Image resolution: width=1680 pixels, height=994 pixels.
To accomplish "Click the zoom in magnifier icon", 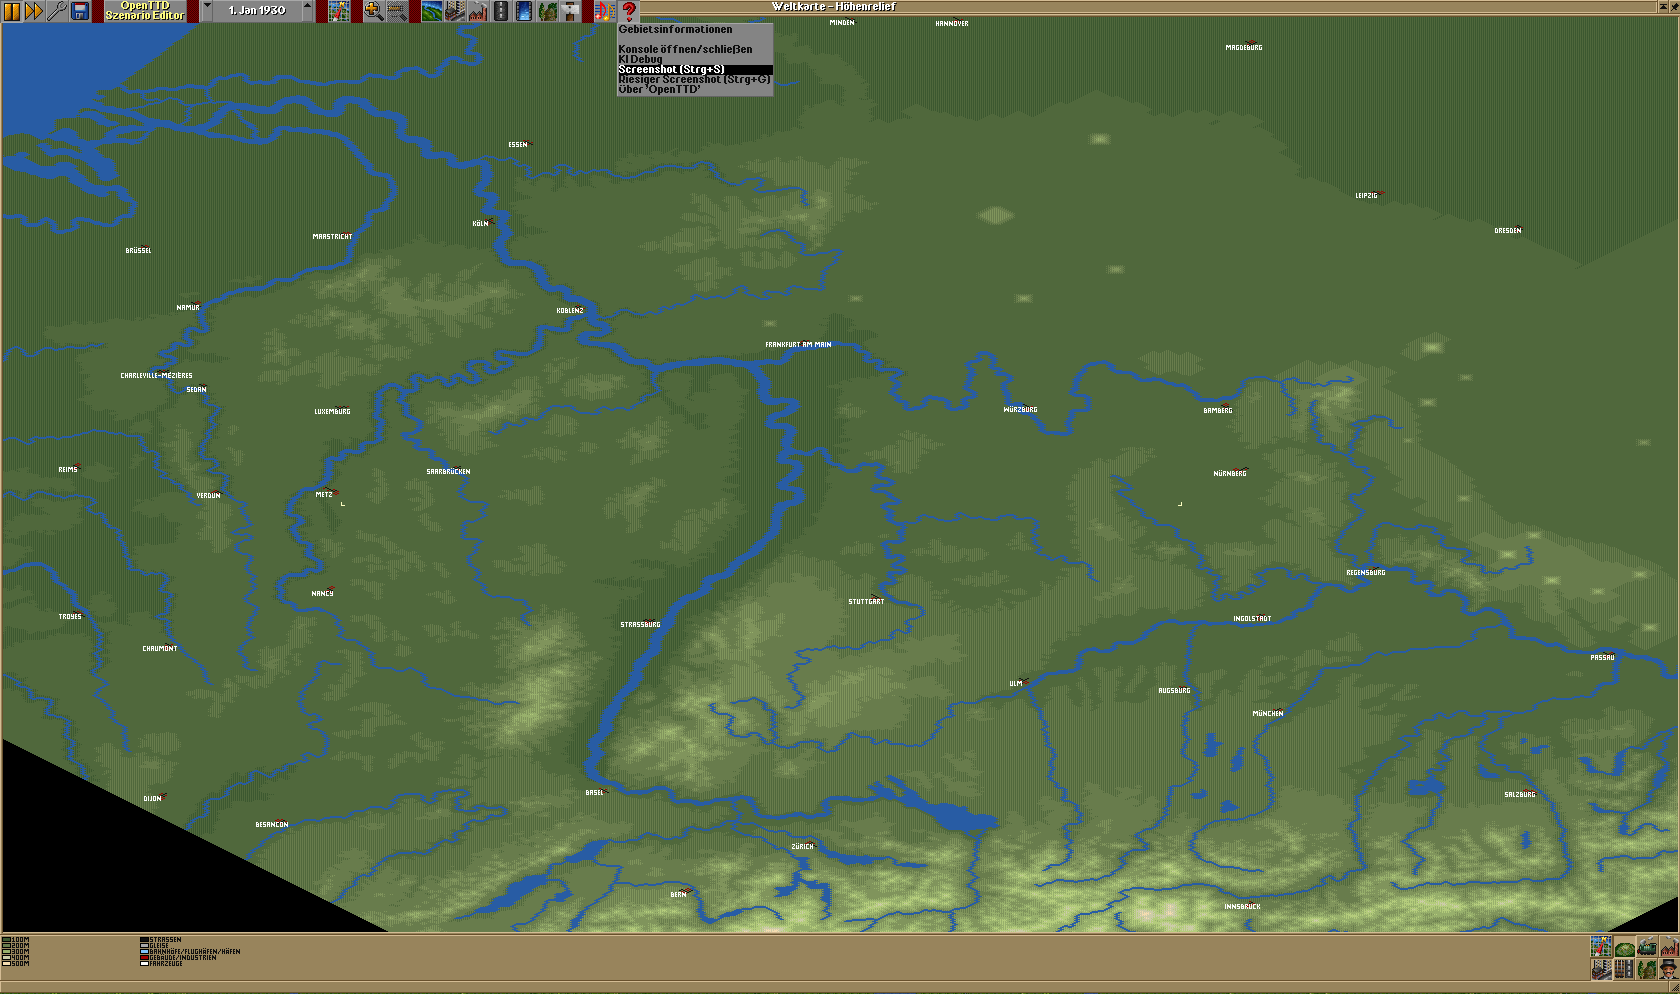I will [373, 11].
